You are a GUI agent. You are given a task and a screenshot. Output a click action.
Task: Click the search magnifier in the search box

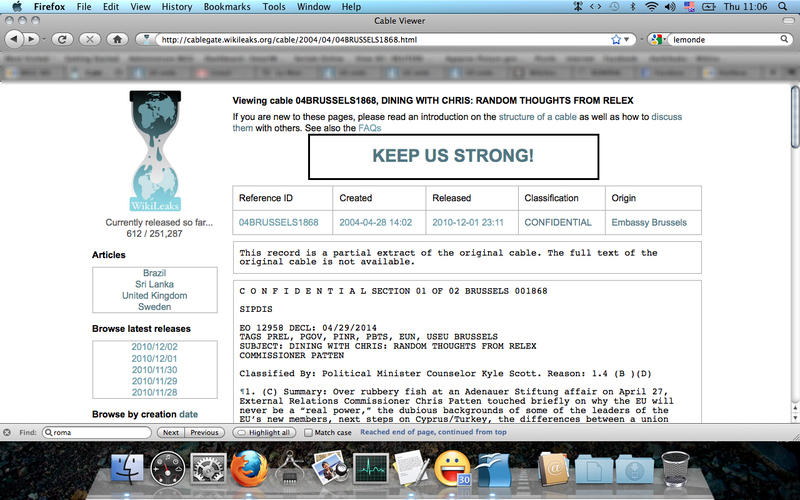click(784, 39)
